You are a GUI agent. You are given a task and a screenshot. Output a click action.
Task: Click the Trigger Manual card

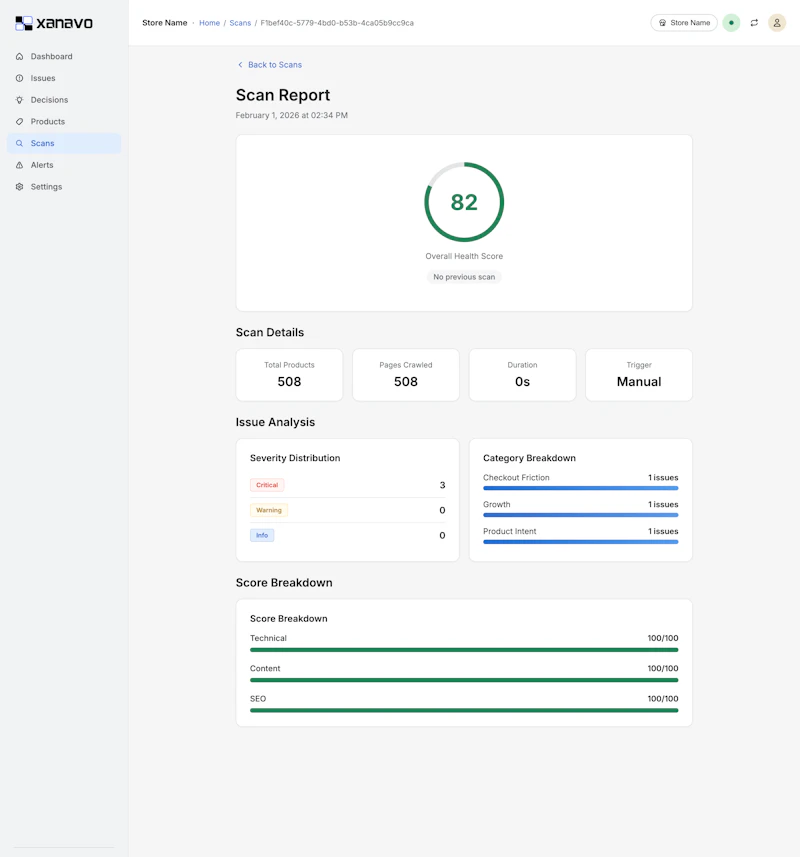click(639, 375)
